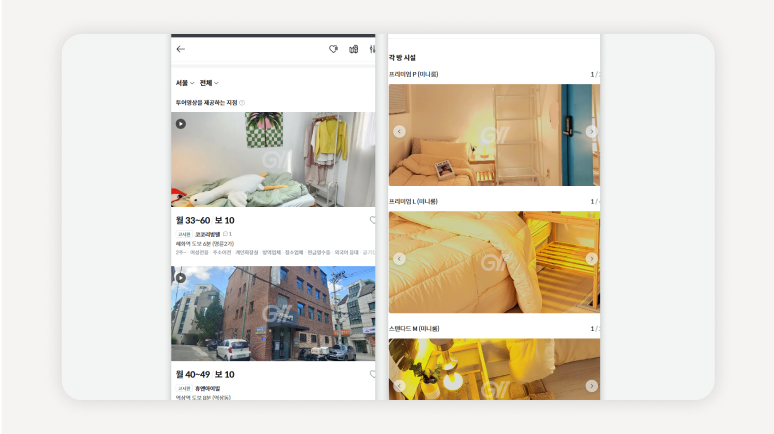The height and width of the screenshot is (434, 774).
Task: Open the 월 33~60 보 10 listing title
Action: pyautogui.click(x=205, y=220)
